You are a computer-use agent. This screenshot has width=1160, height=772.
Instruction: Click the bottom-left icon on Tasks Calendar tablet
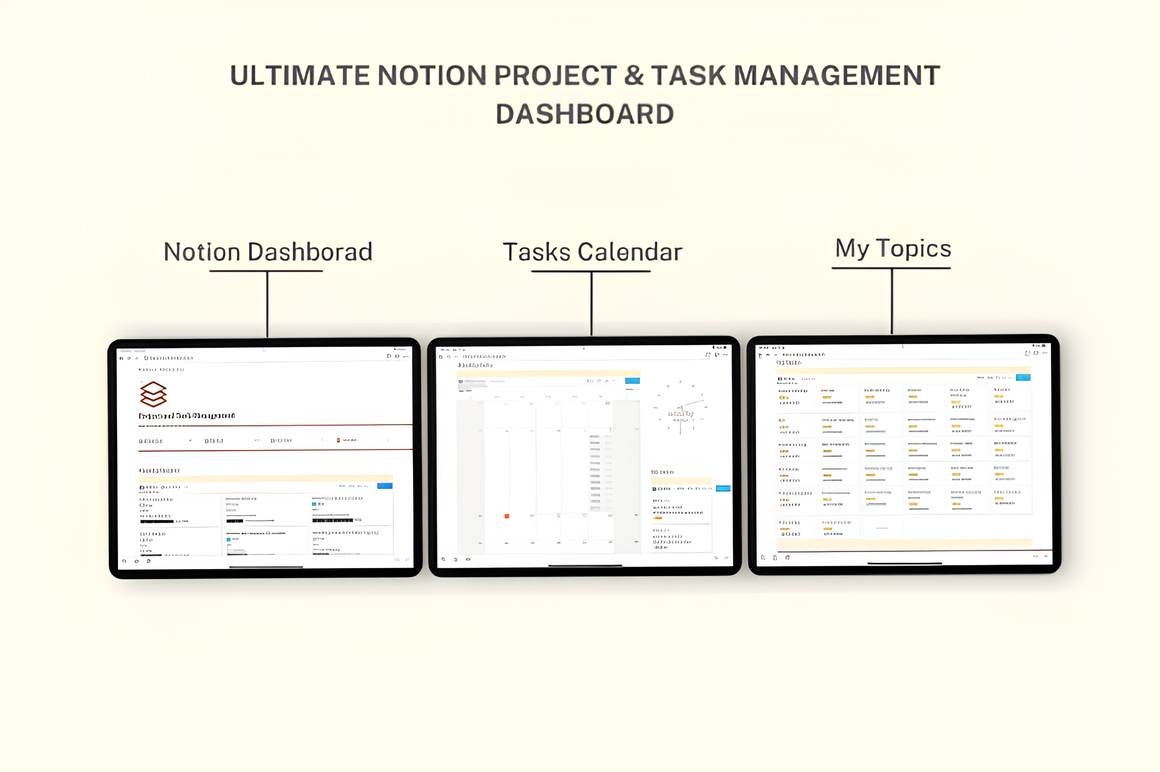[x=443, y=559]
